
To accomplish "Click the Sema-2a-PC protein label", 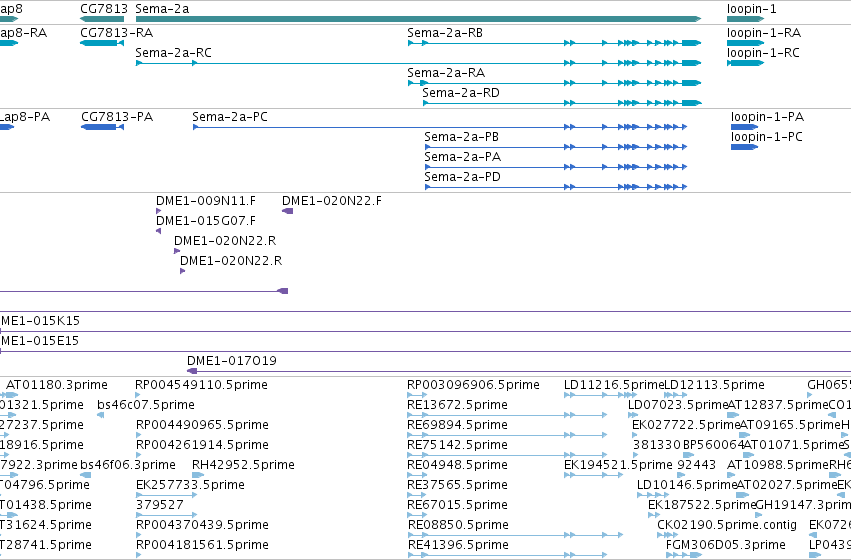I will (230, 117).
